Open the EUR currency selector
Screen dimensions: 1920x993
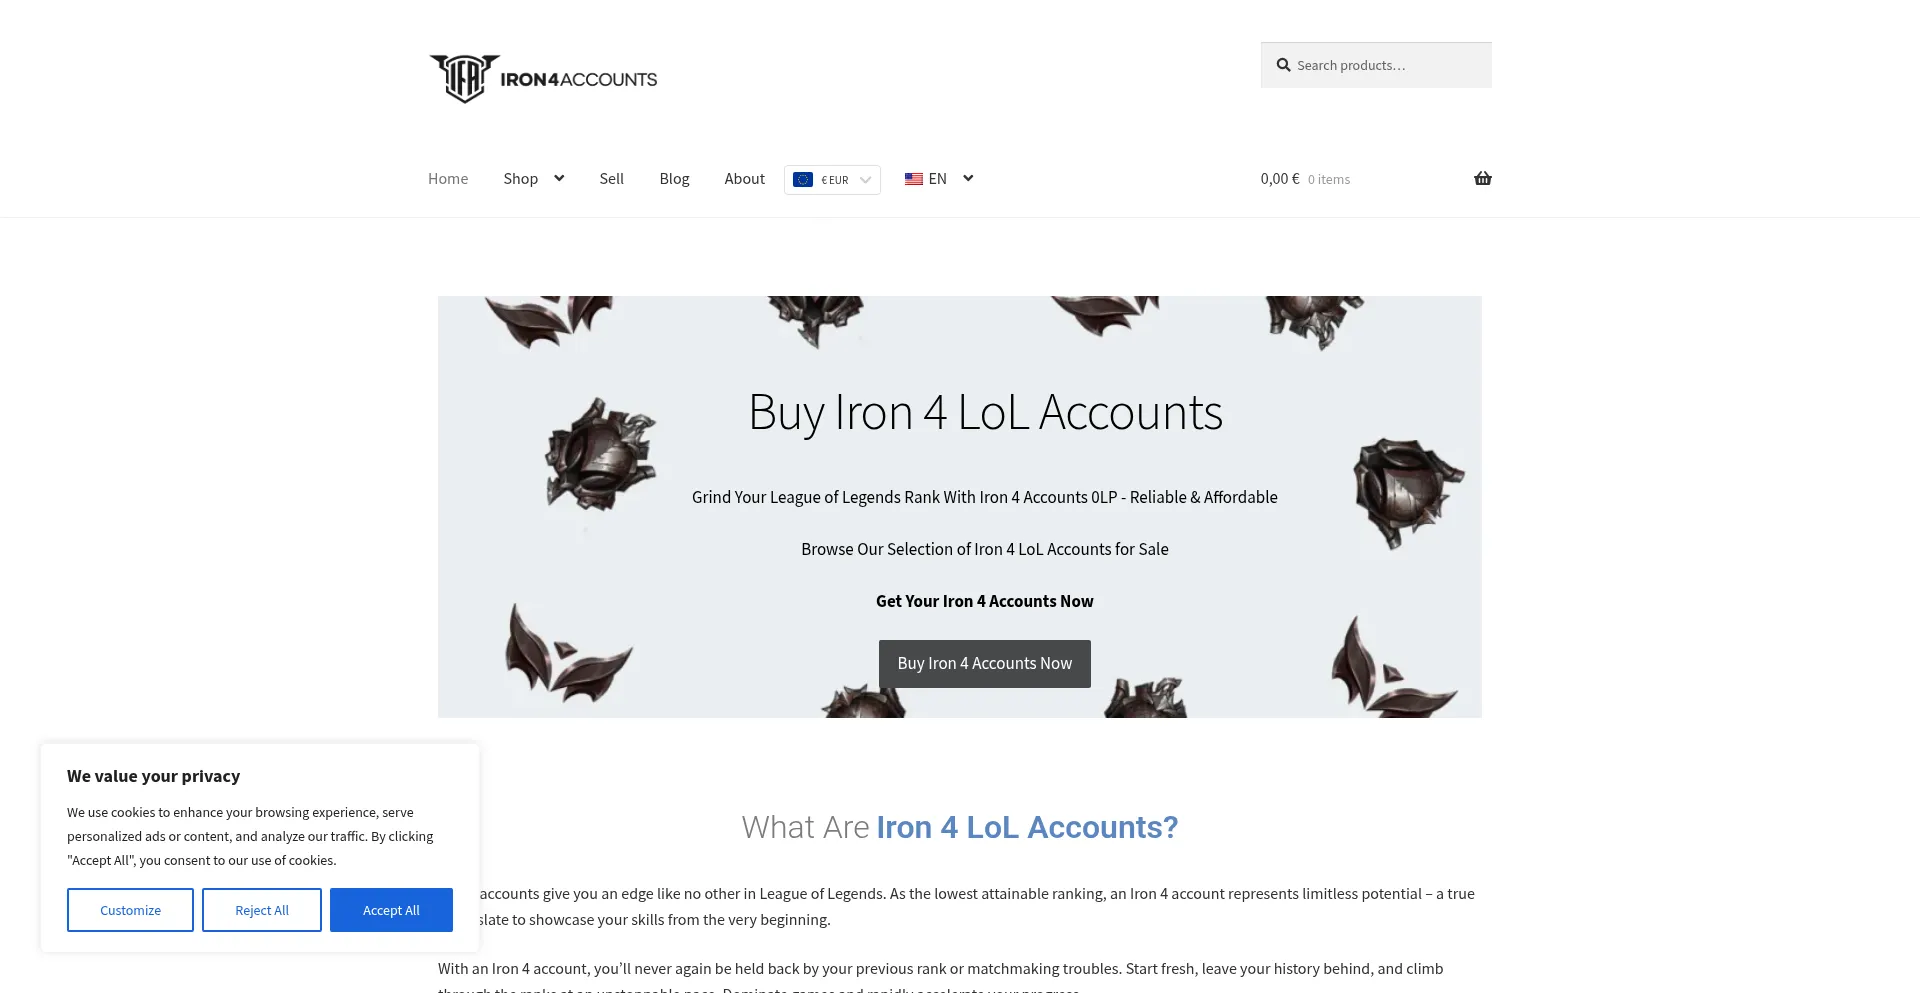(x=832, y=180)
